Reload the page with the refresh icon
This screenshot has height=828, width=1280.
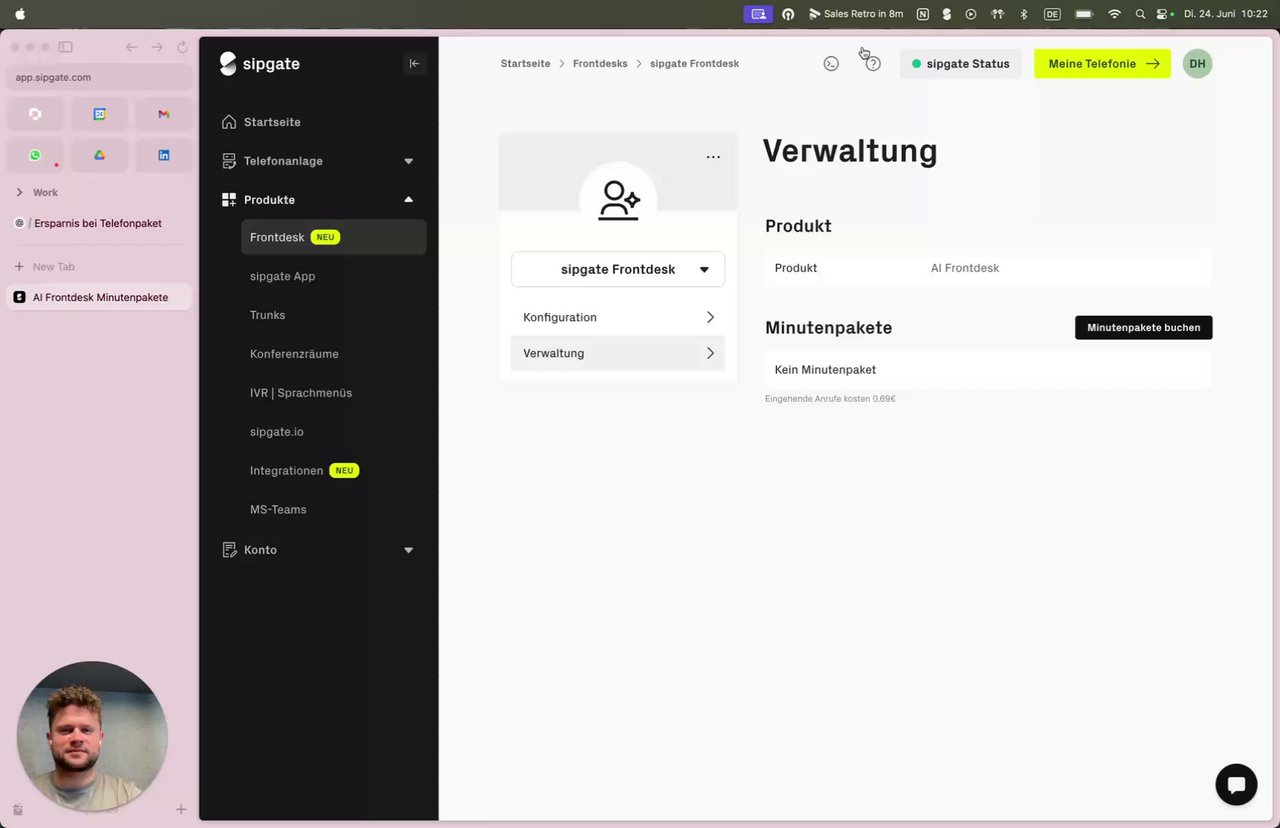(x=182, y=47)
